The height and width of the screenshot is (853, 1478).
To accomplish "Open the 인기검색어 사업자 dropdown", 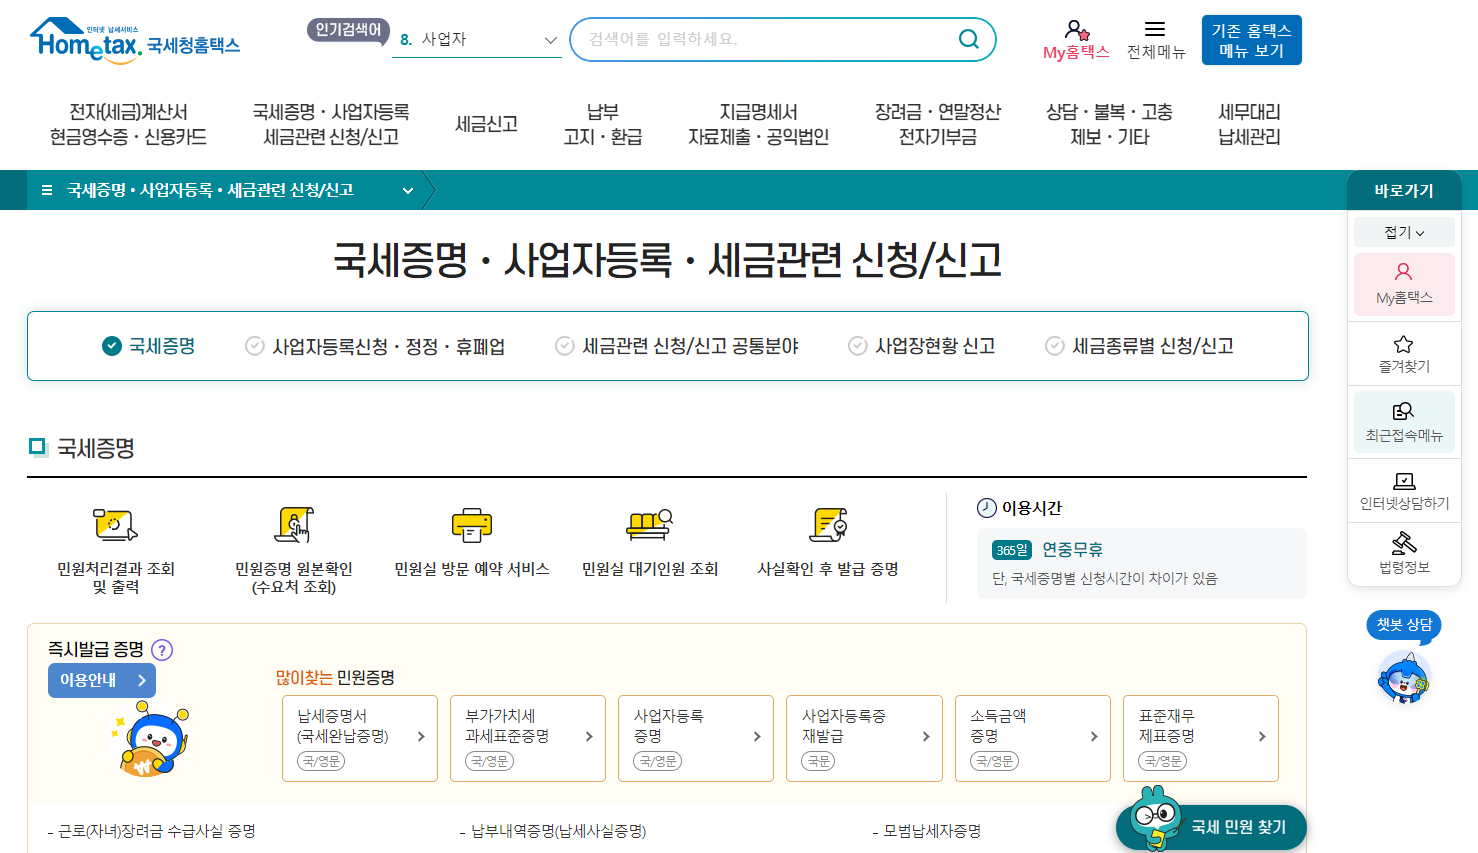I will coord(477,39).
